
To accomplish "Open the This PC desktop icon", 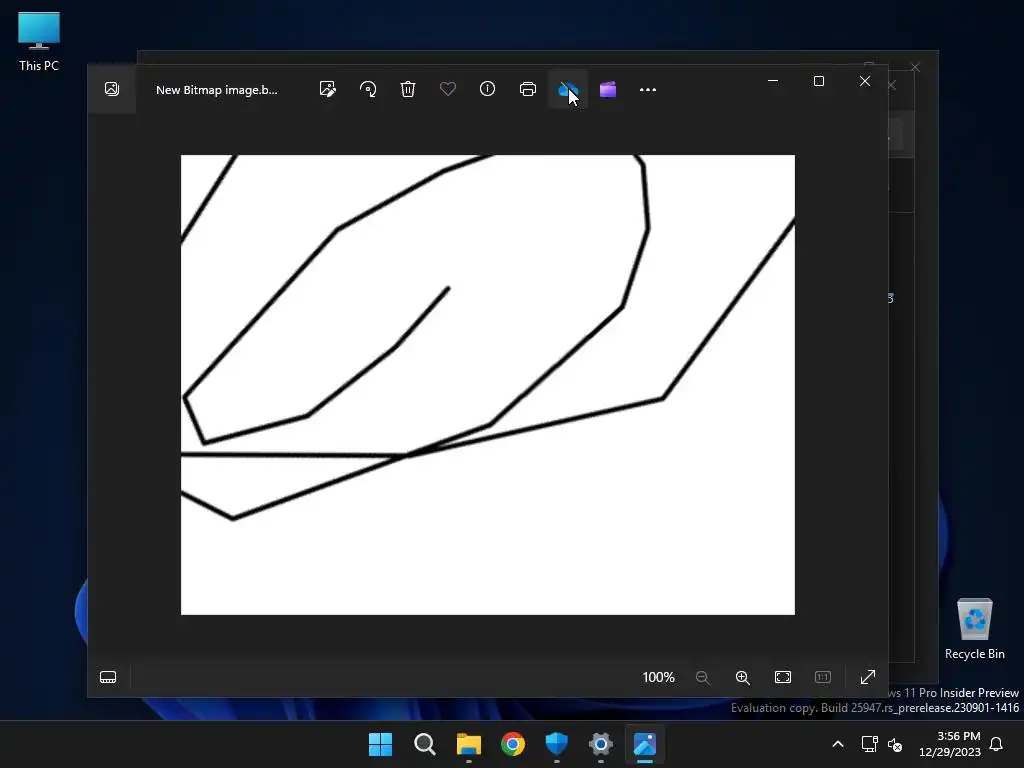I will [39, 42].
